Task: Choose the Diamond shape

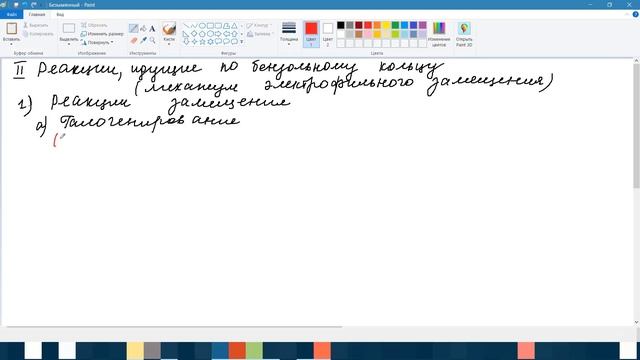Action: pos(194,34)
